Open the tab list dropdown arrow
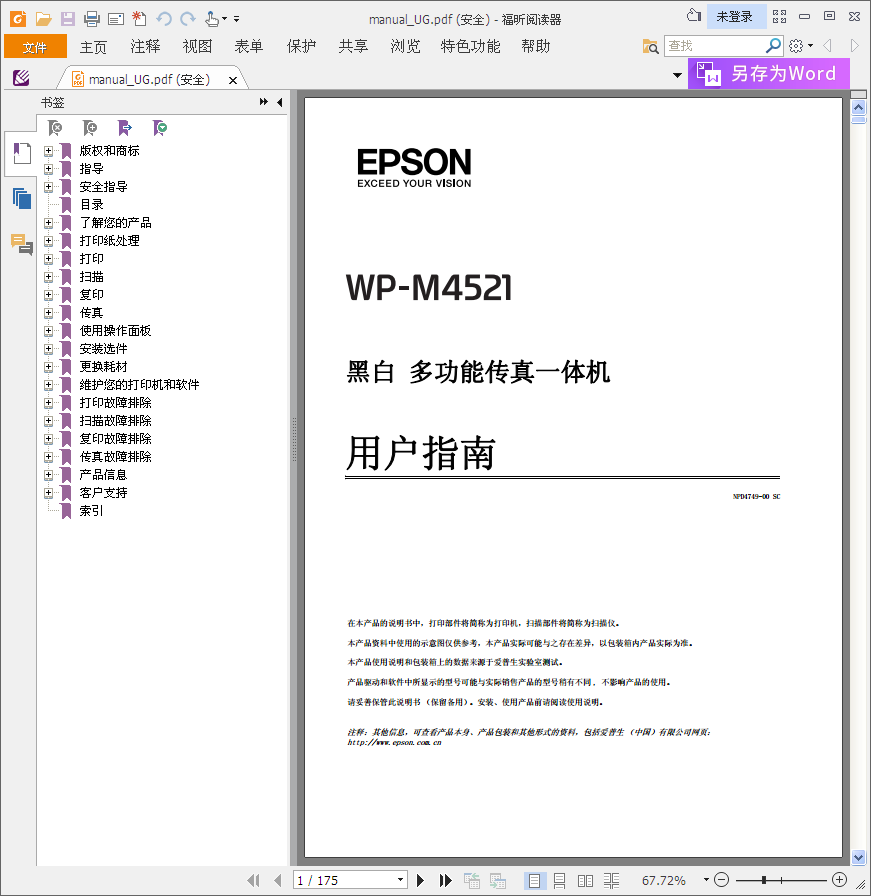This screenshot has width=871, height=896. point(677,75)
